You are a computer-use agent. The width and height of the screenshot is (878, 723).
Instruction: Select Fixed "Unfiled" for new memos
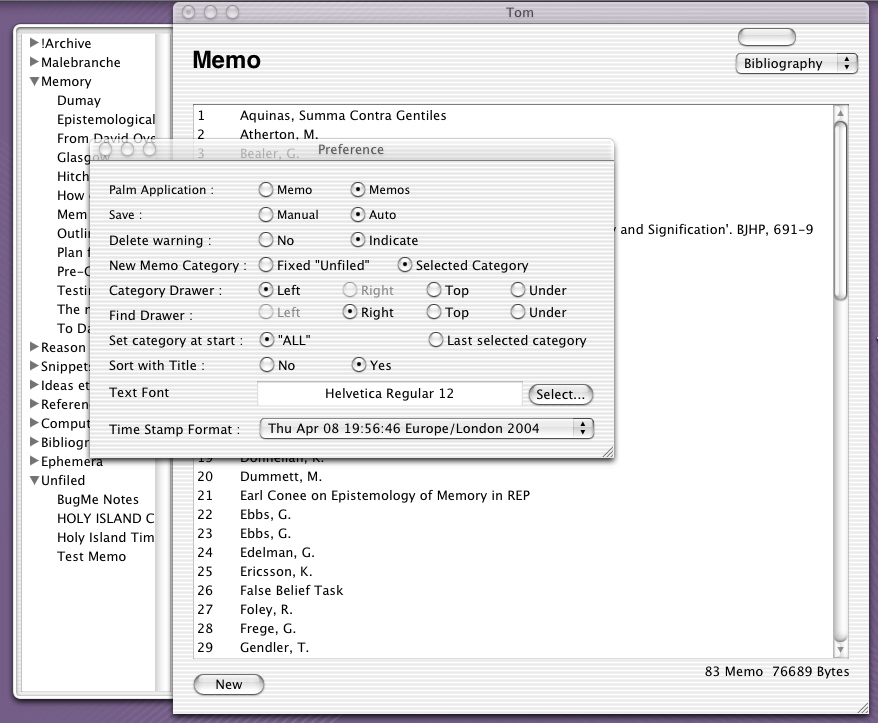(x=266, y=265)
